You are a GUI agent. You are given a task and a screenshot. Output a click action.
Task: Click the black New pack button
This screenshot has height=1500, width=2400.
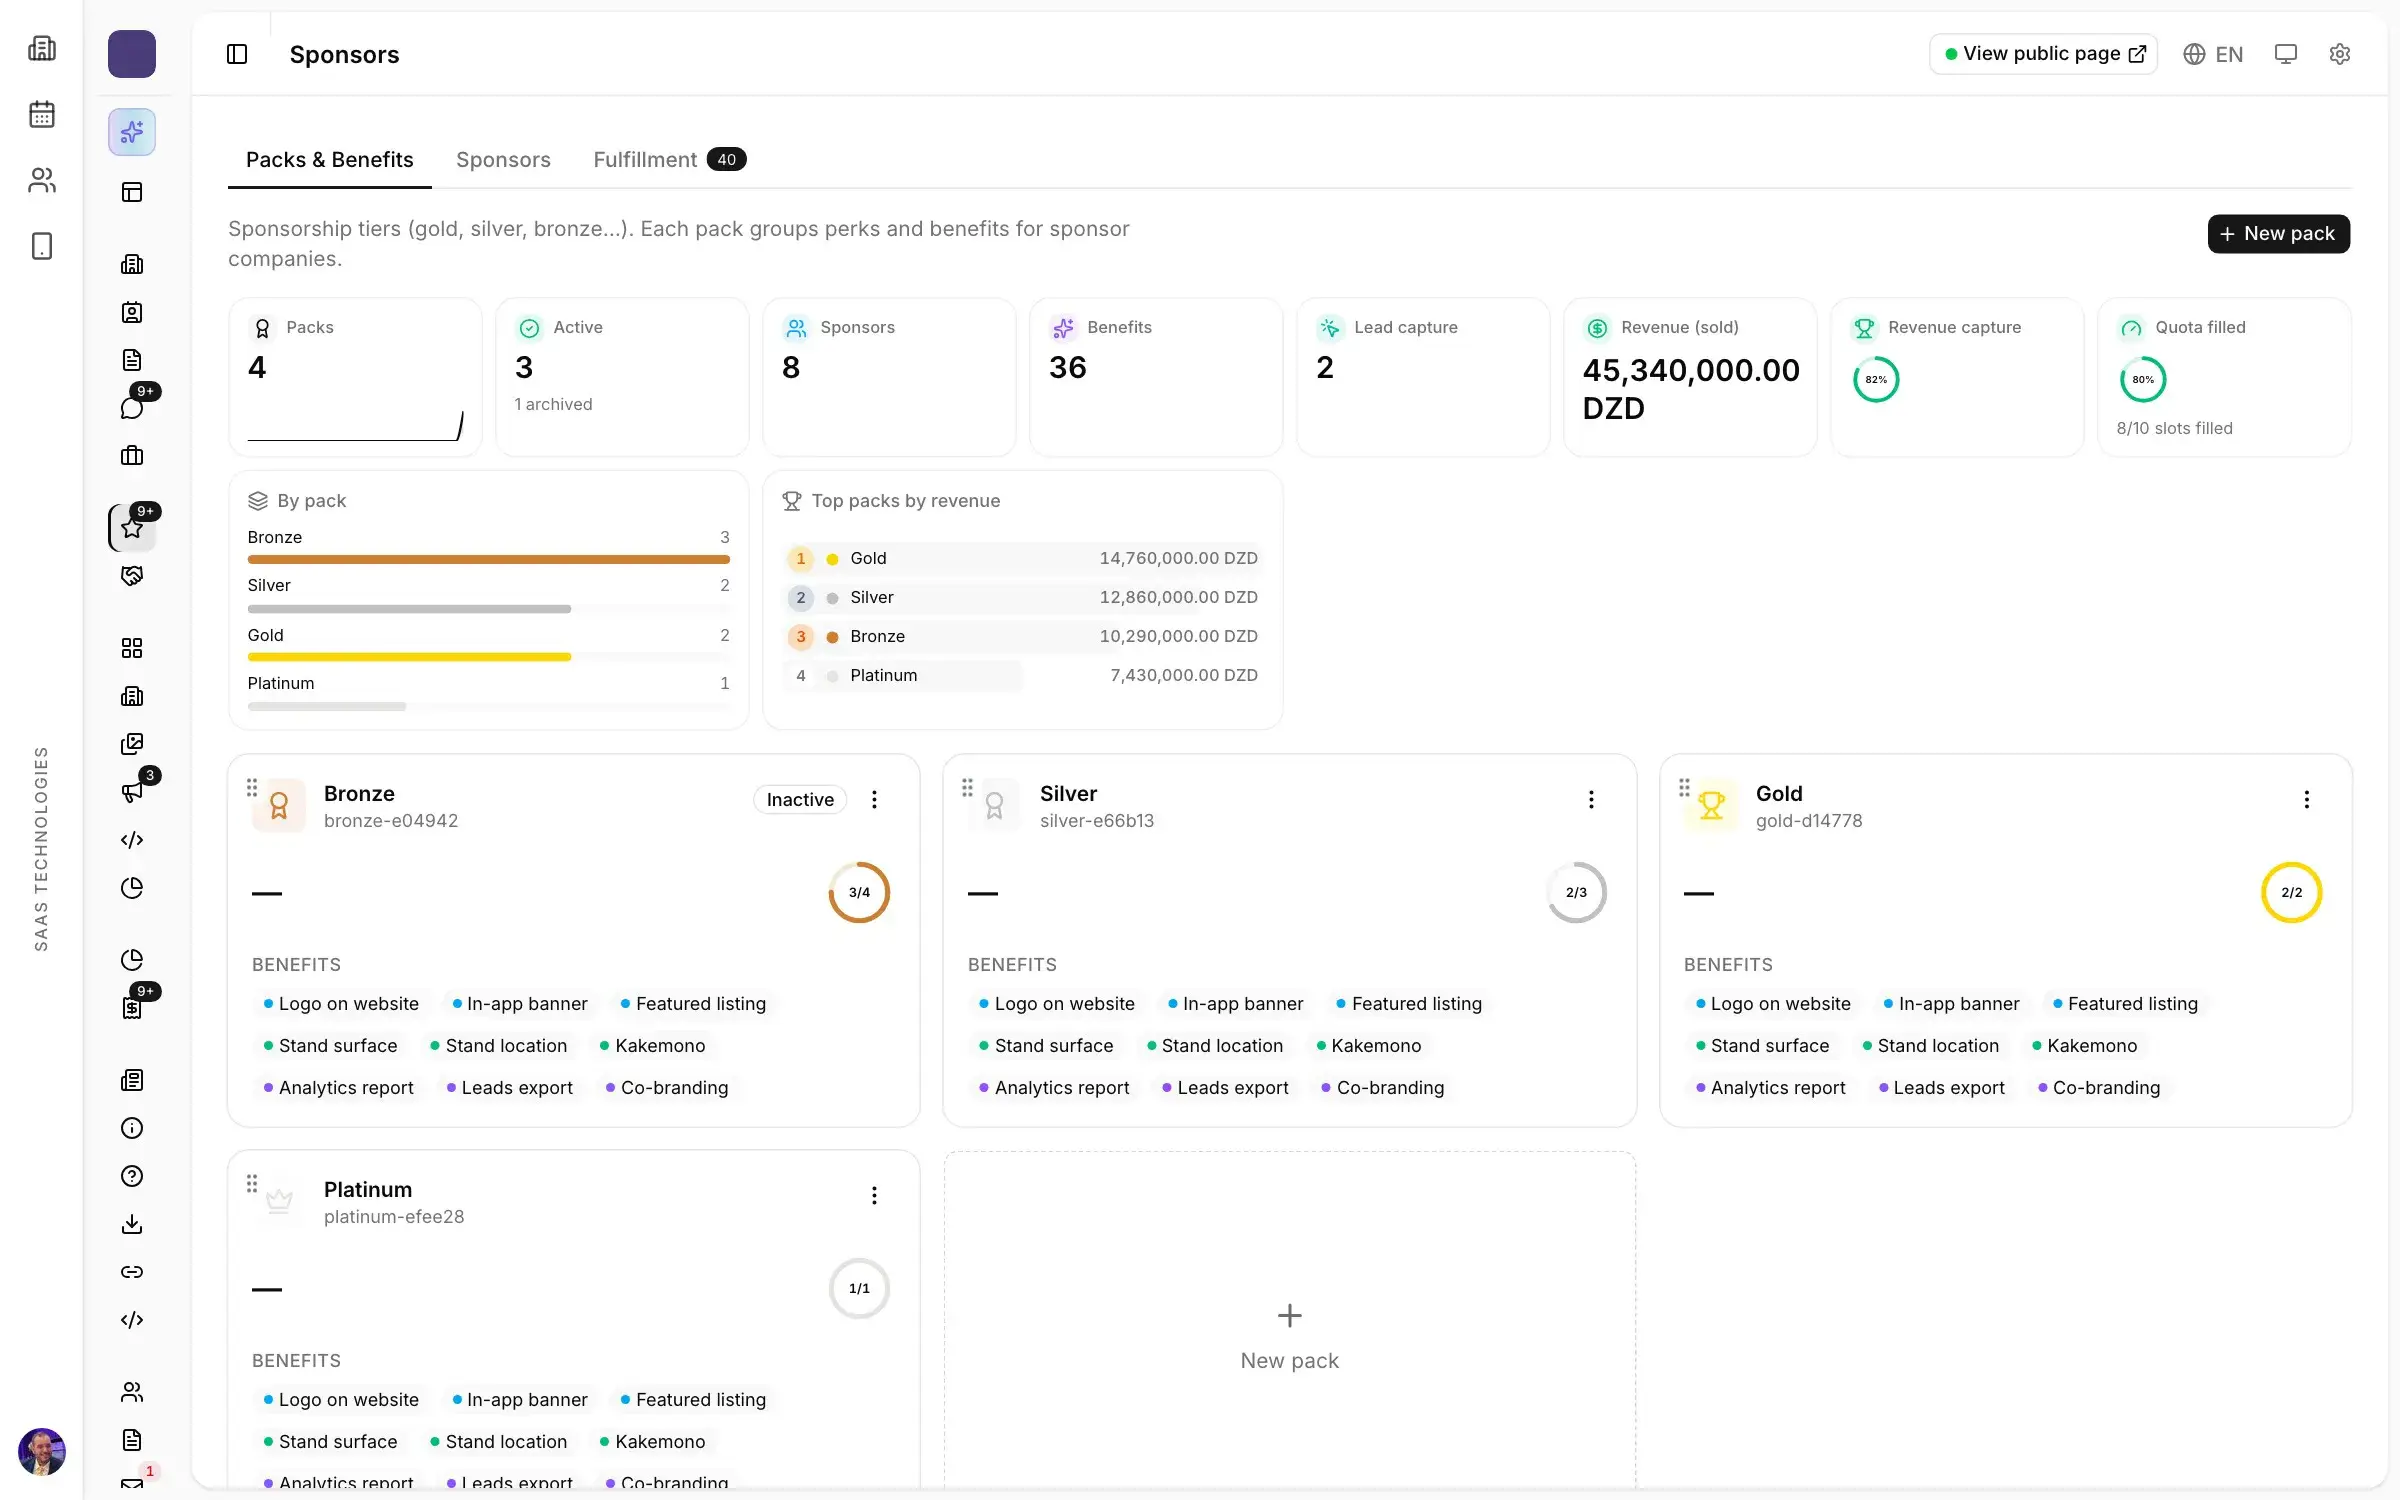tap(2279, 234)
